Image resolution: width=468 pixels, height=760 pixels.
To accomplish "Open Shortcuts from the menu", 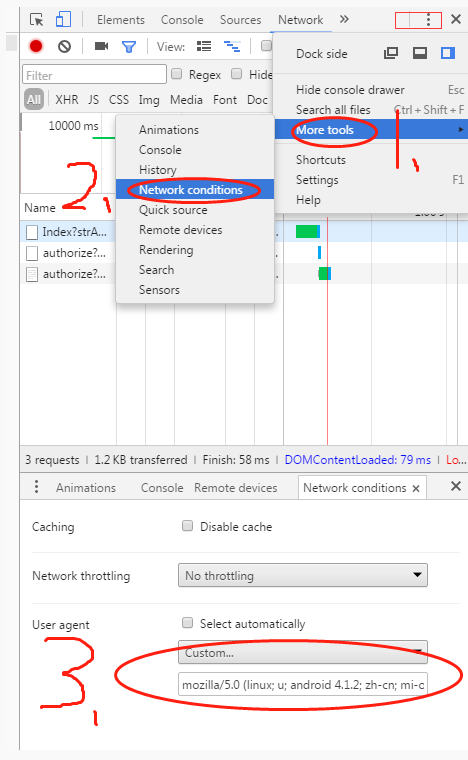I will (372, 160).
